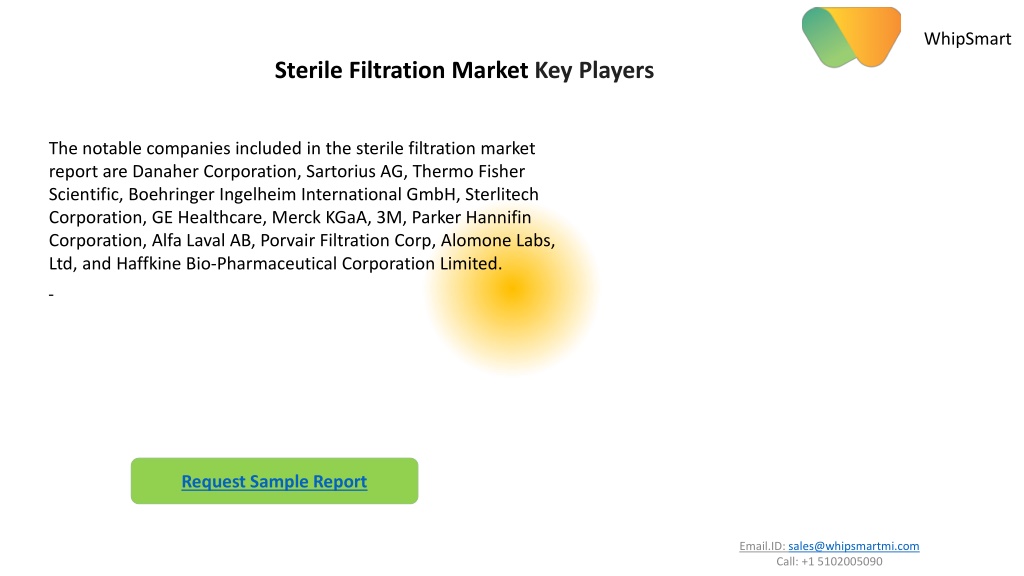Open the Request Sample Report link
The width and height of the screenshot is (1024, 576).
(274, 482)
